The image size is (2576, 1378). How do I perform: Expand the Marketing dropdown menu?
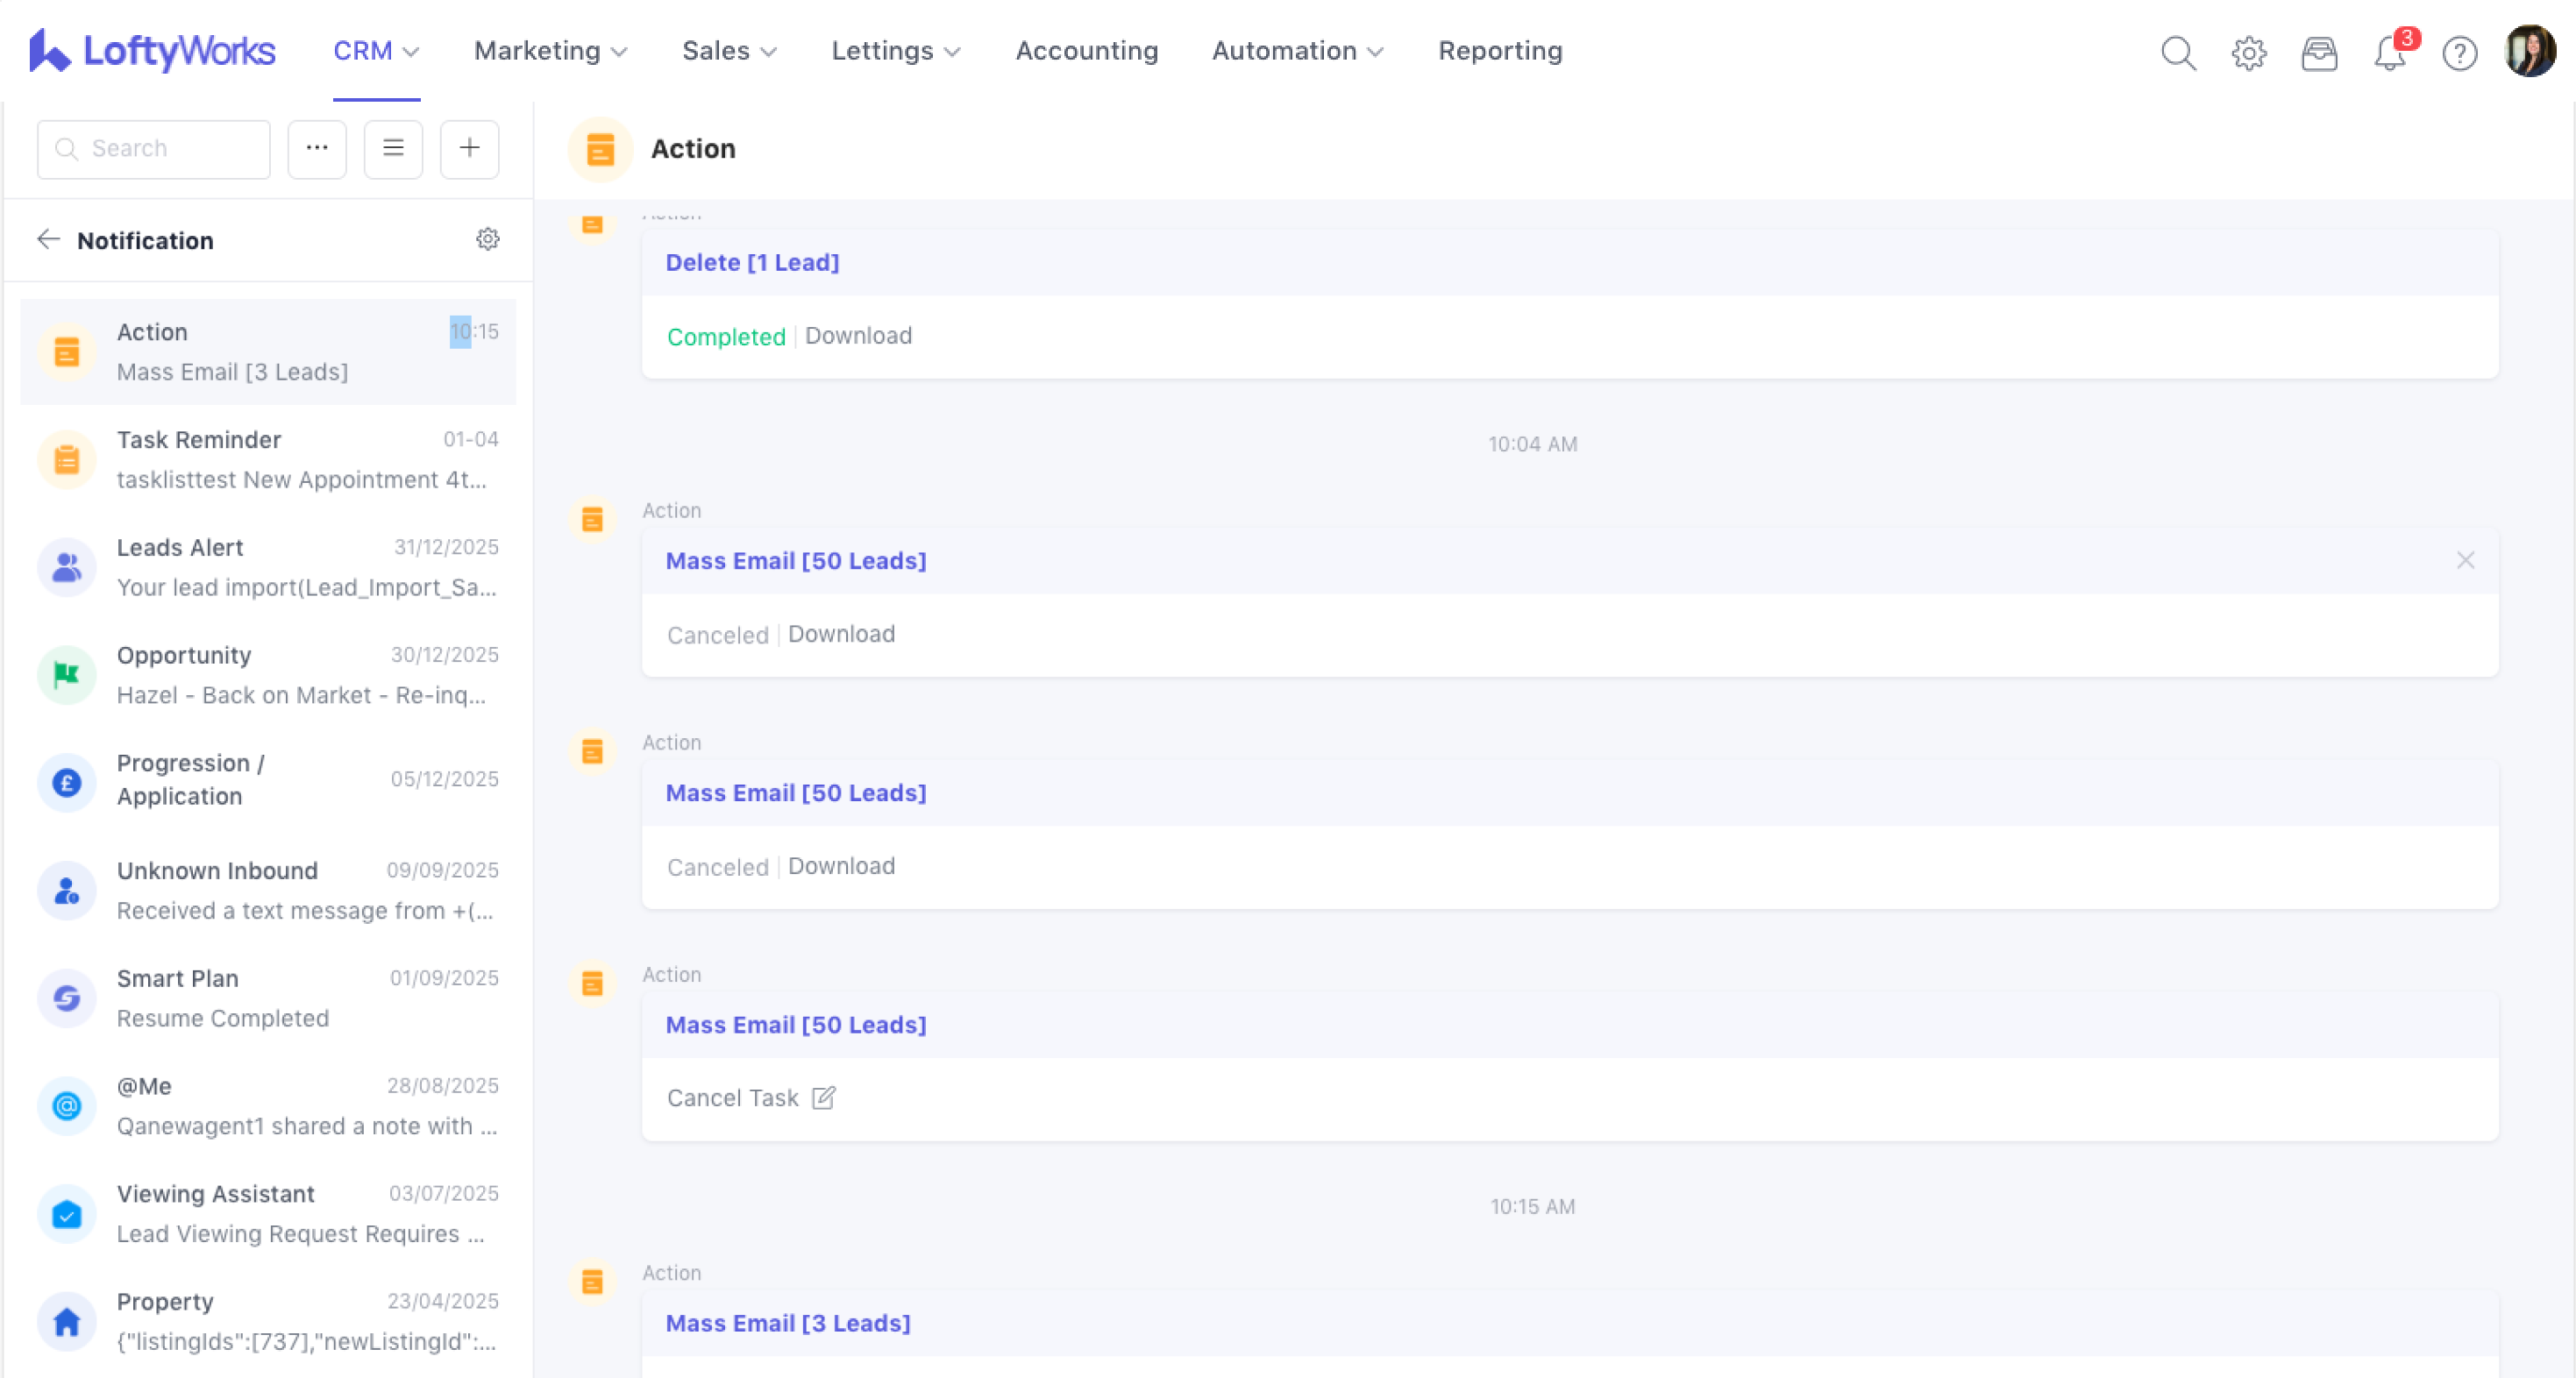[x=550, y=51]
